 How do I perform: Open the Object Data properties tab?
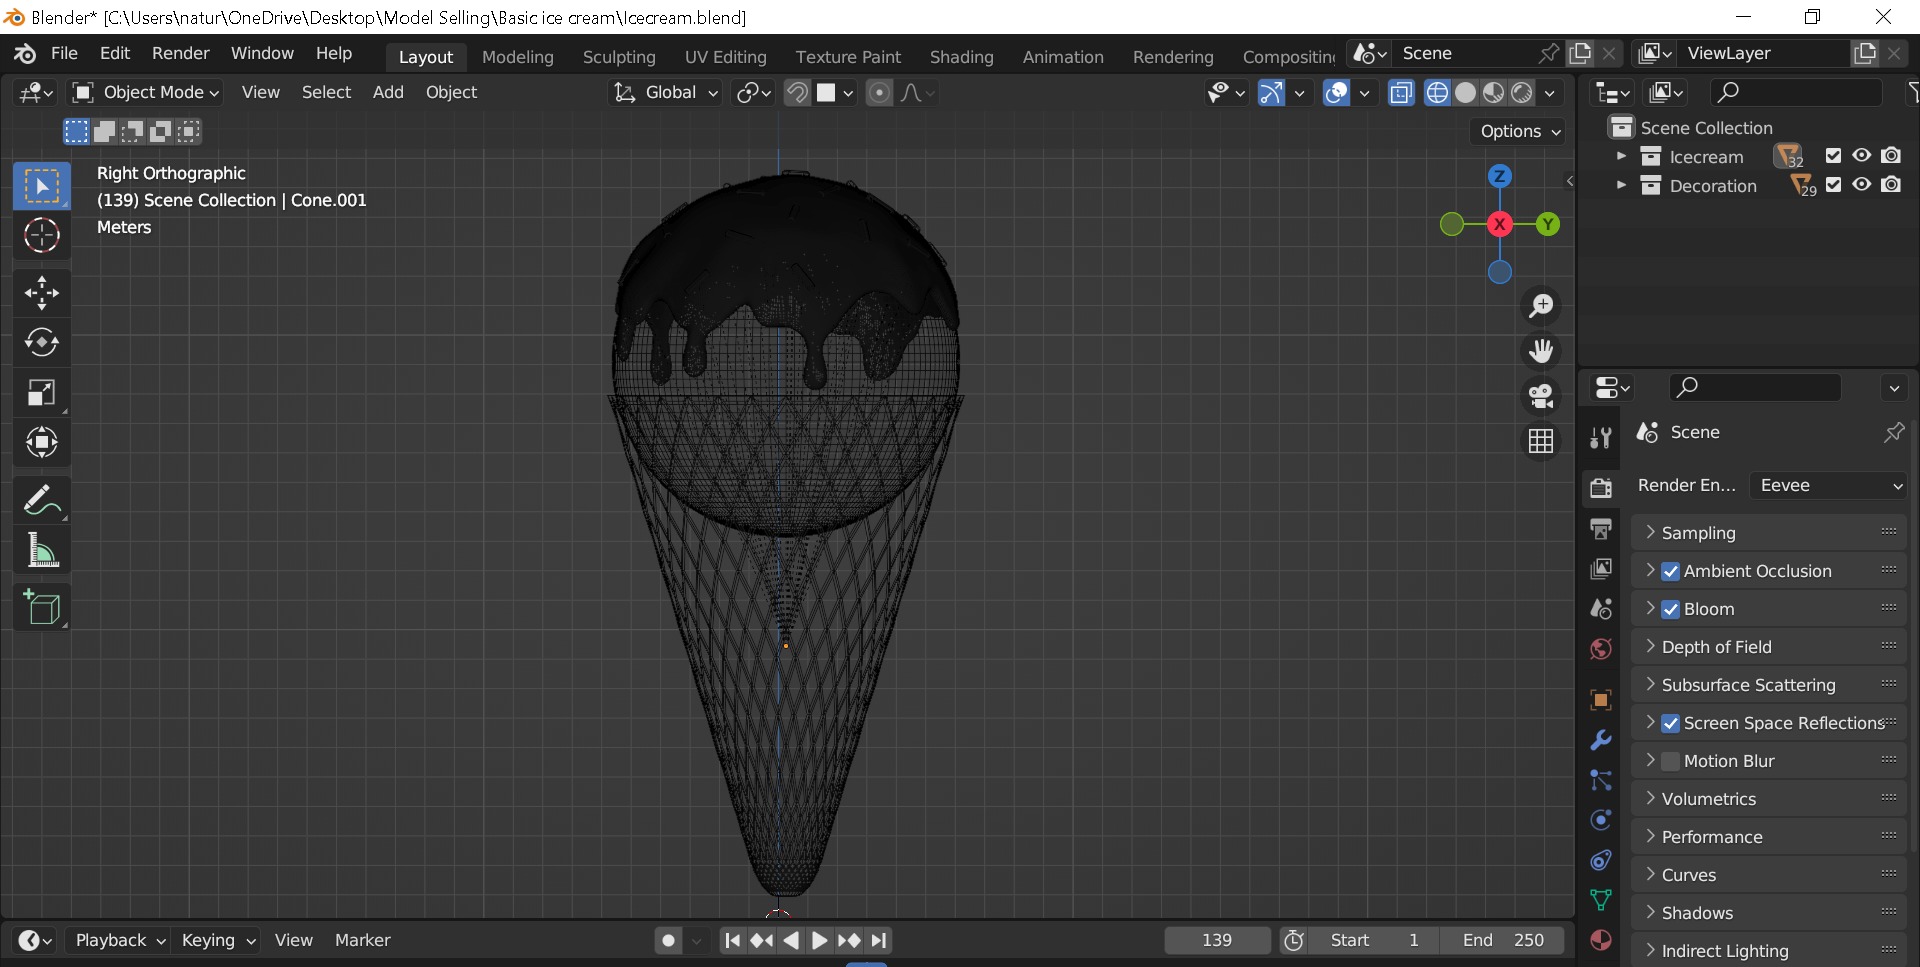1601,900
